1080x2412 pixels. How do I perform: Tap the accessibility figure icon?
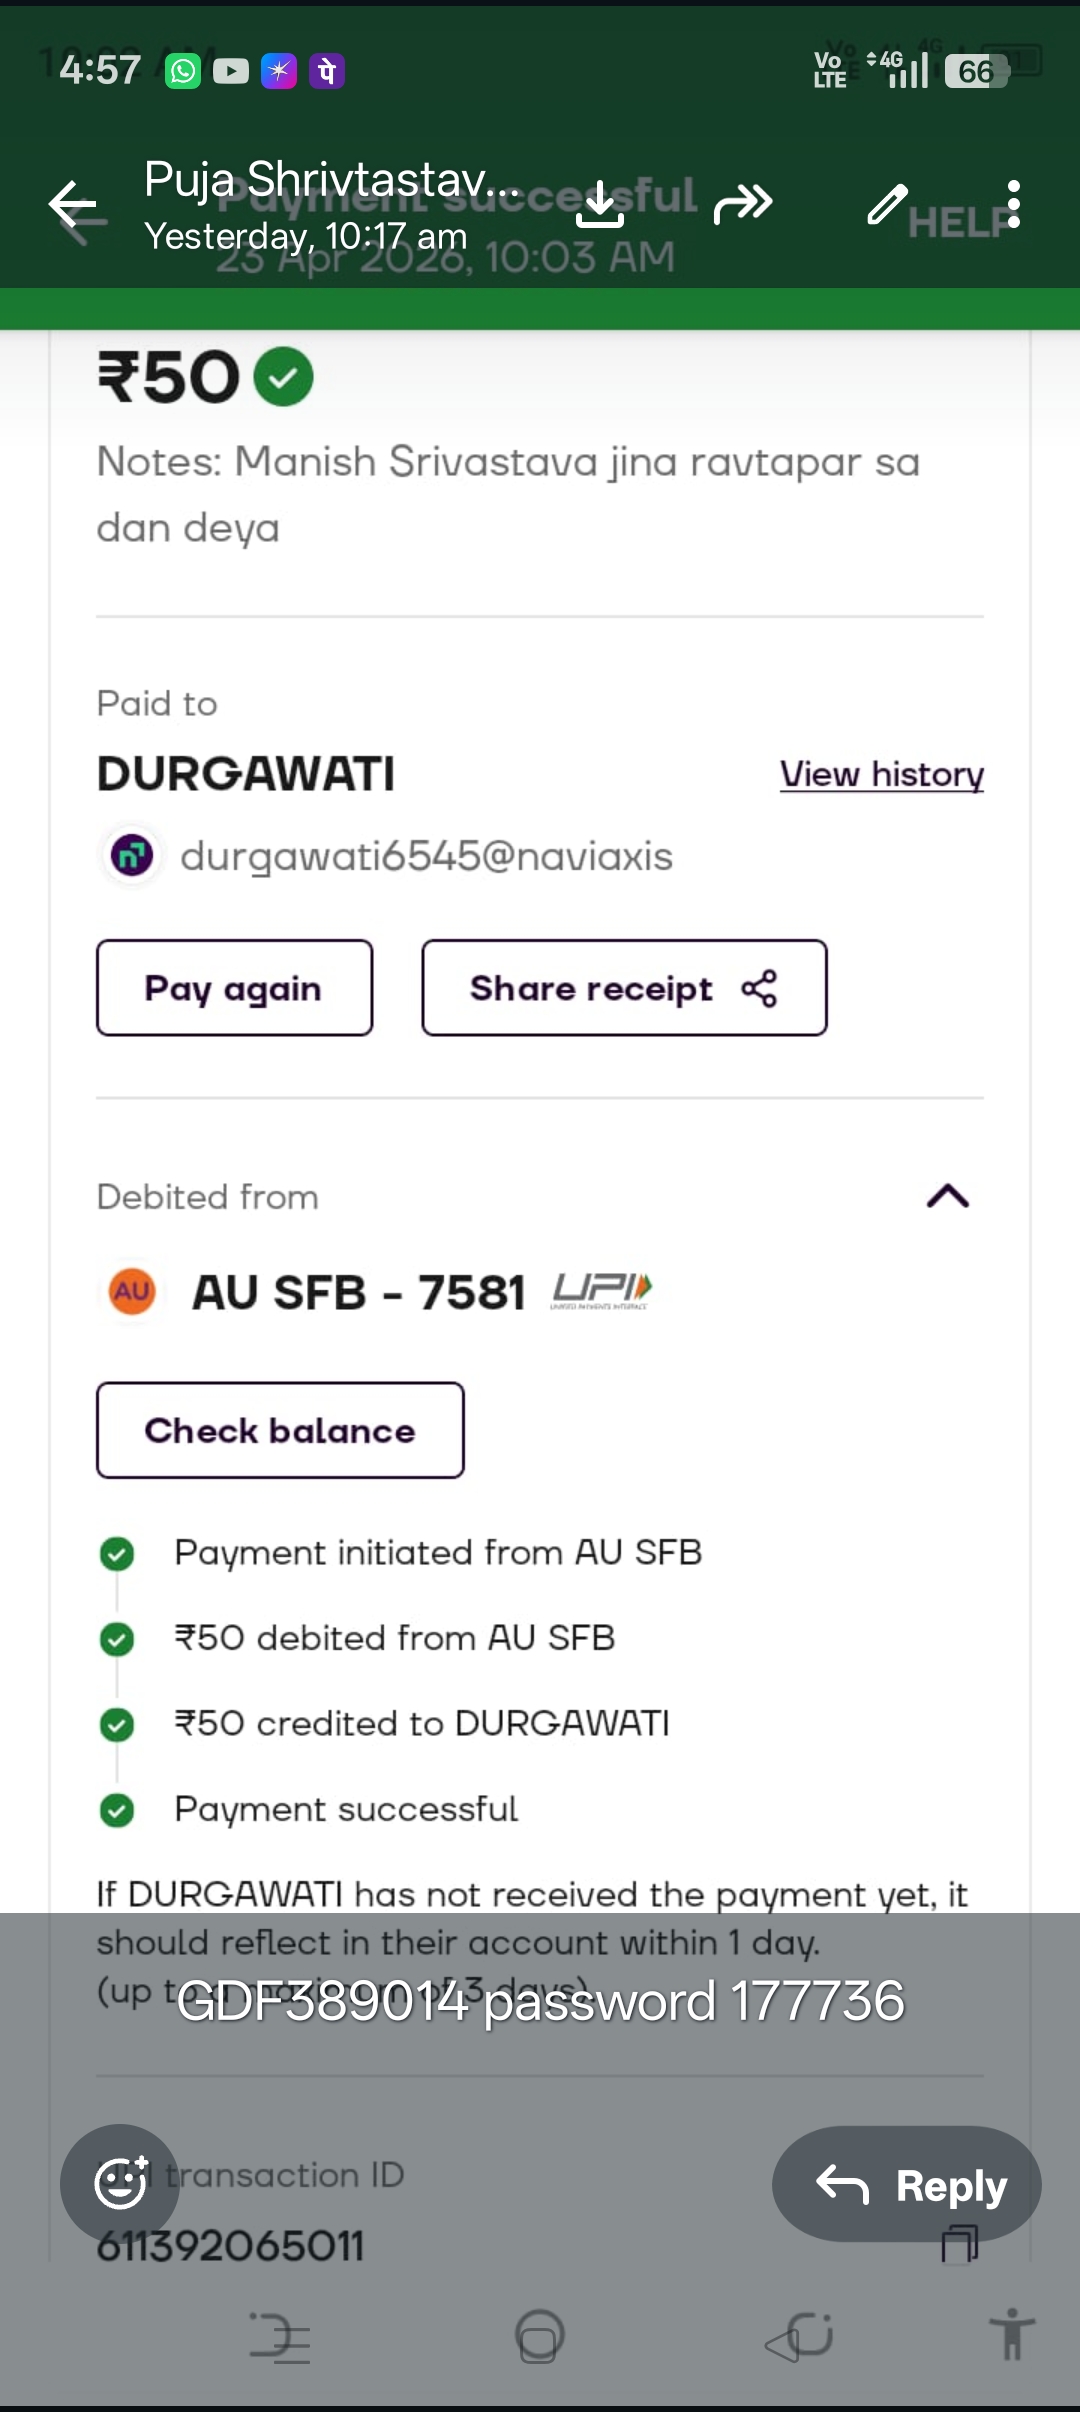coord(1012,2335)
